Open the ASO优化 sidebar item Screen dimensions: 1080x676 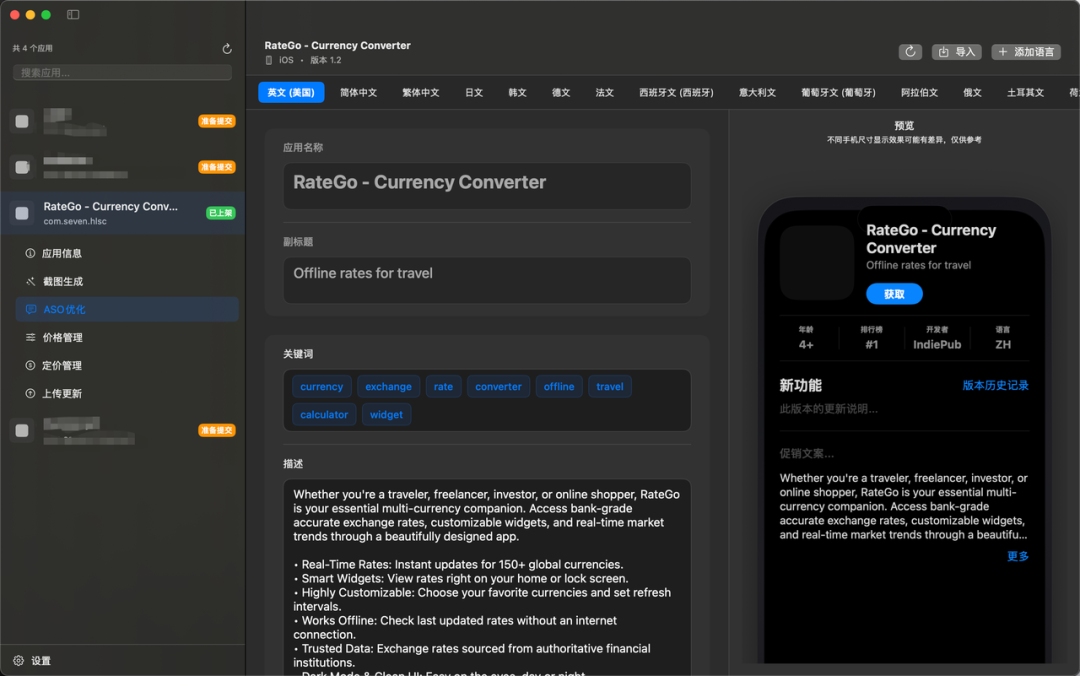pos(127,309)
